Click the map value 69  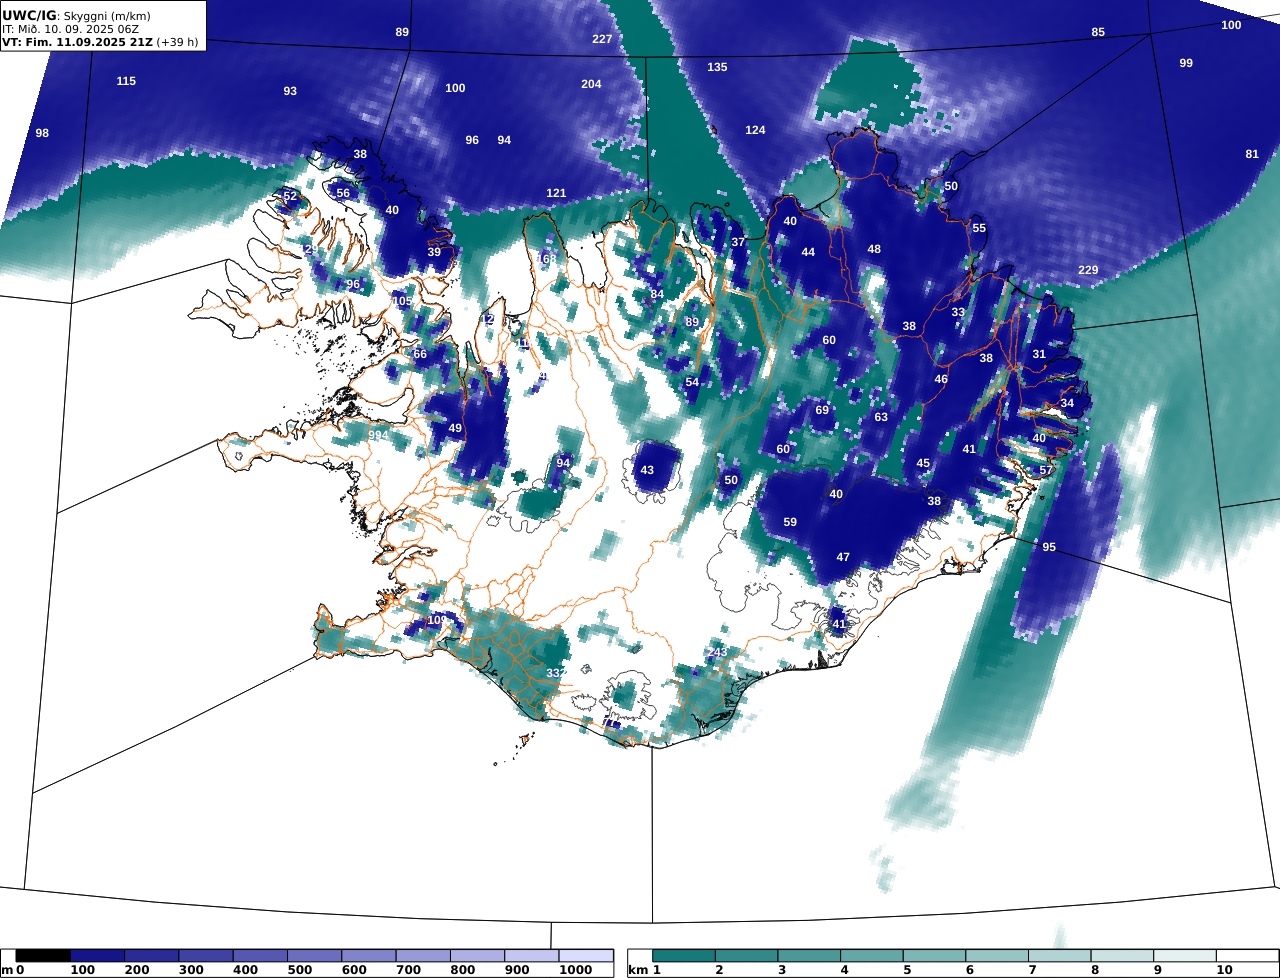click(x=822, y=410)
